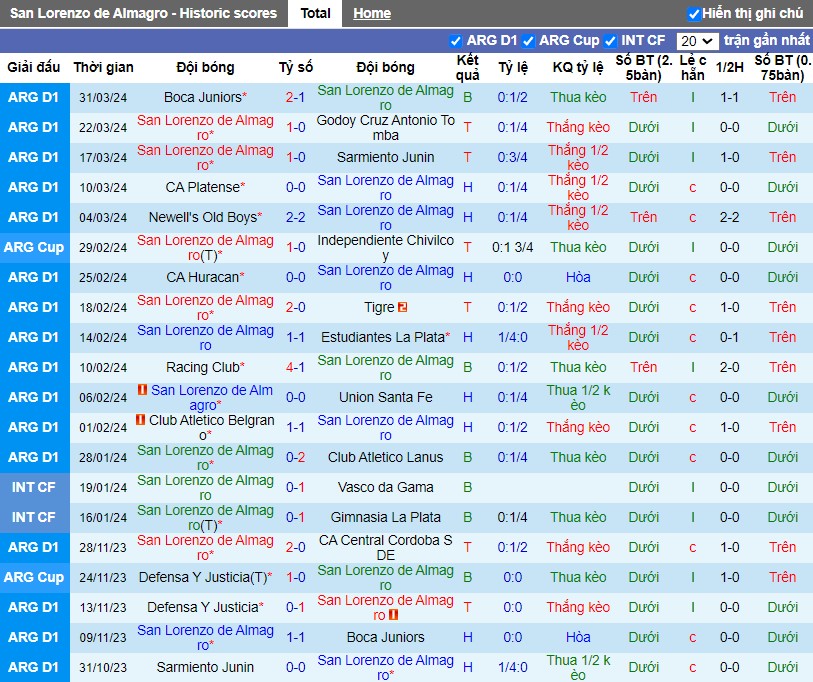Select the ARG Cup label on 29/02/24 row
The width and height of the screenshot is (813, 682).
coord(34,247)
